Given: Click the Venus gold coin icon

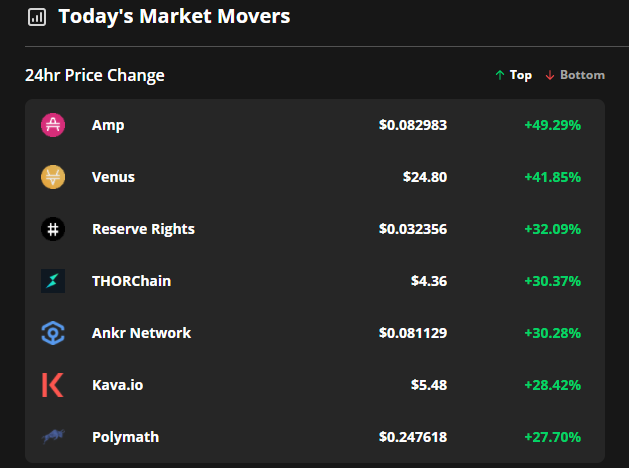Looking at the screenshot, I should point(53,177).
